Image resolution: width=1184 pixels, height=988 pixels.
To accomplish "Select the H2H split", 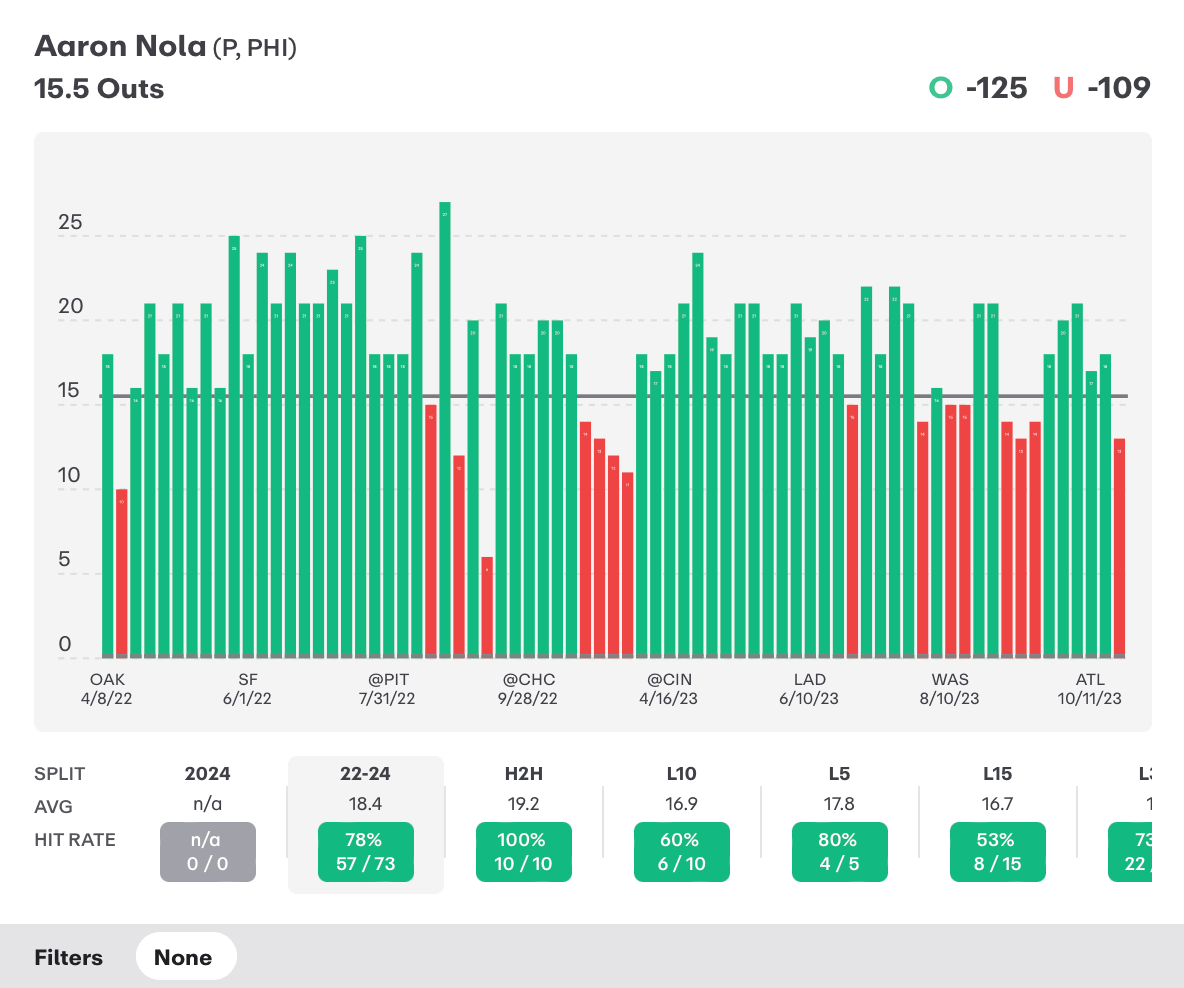I will [523, 773].
